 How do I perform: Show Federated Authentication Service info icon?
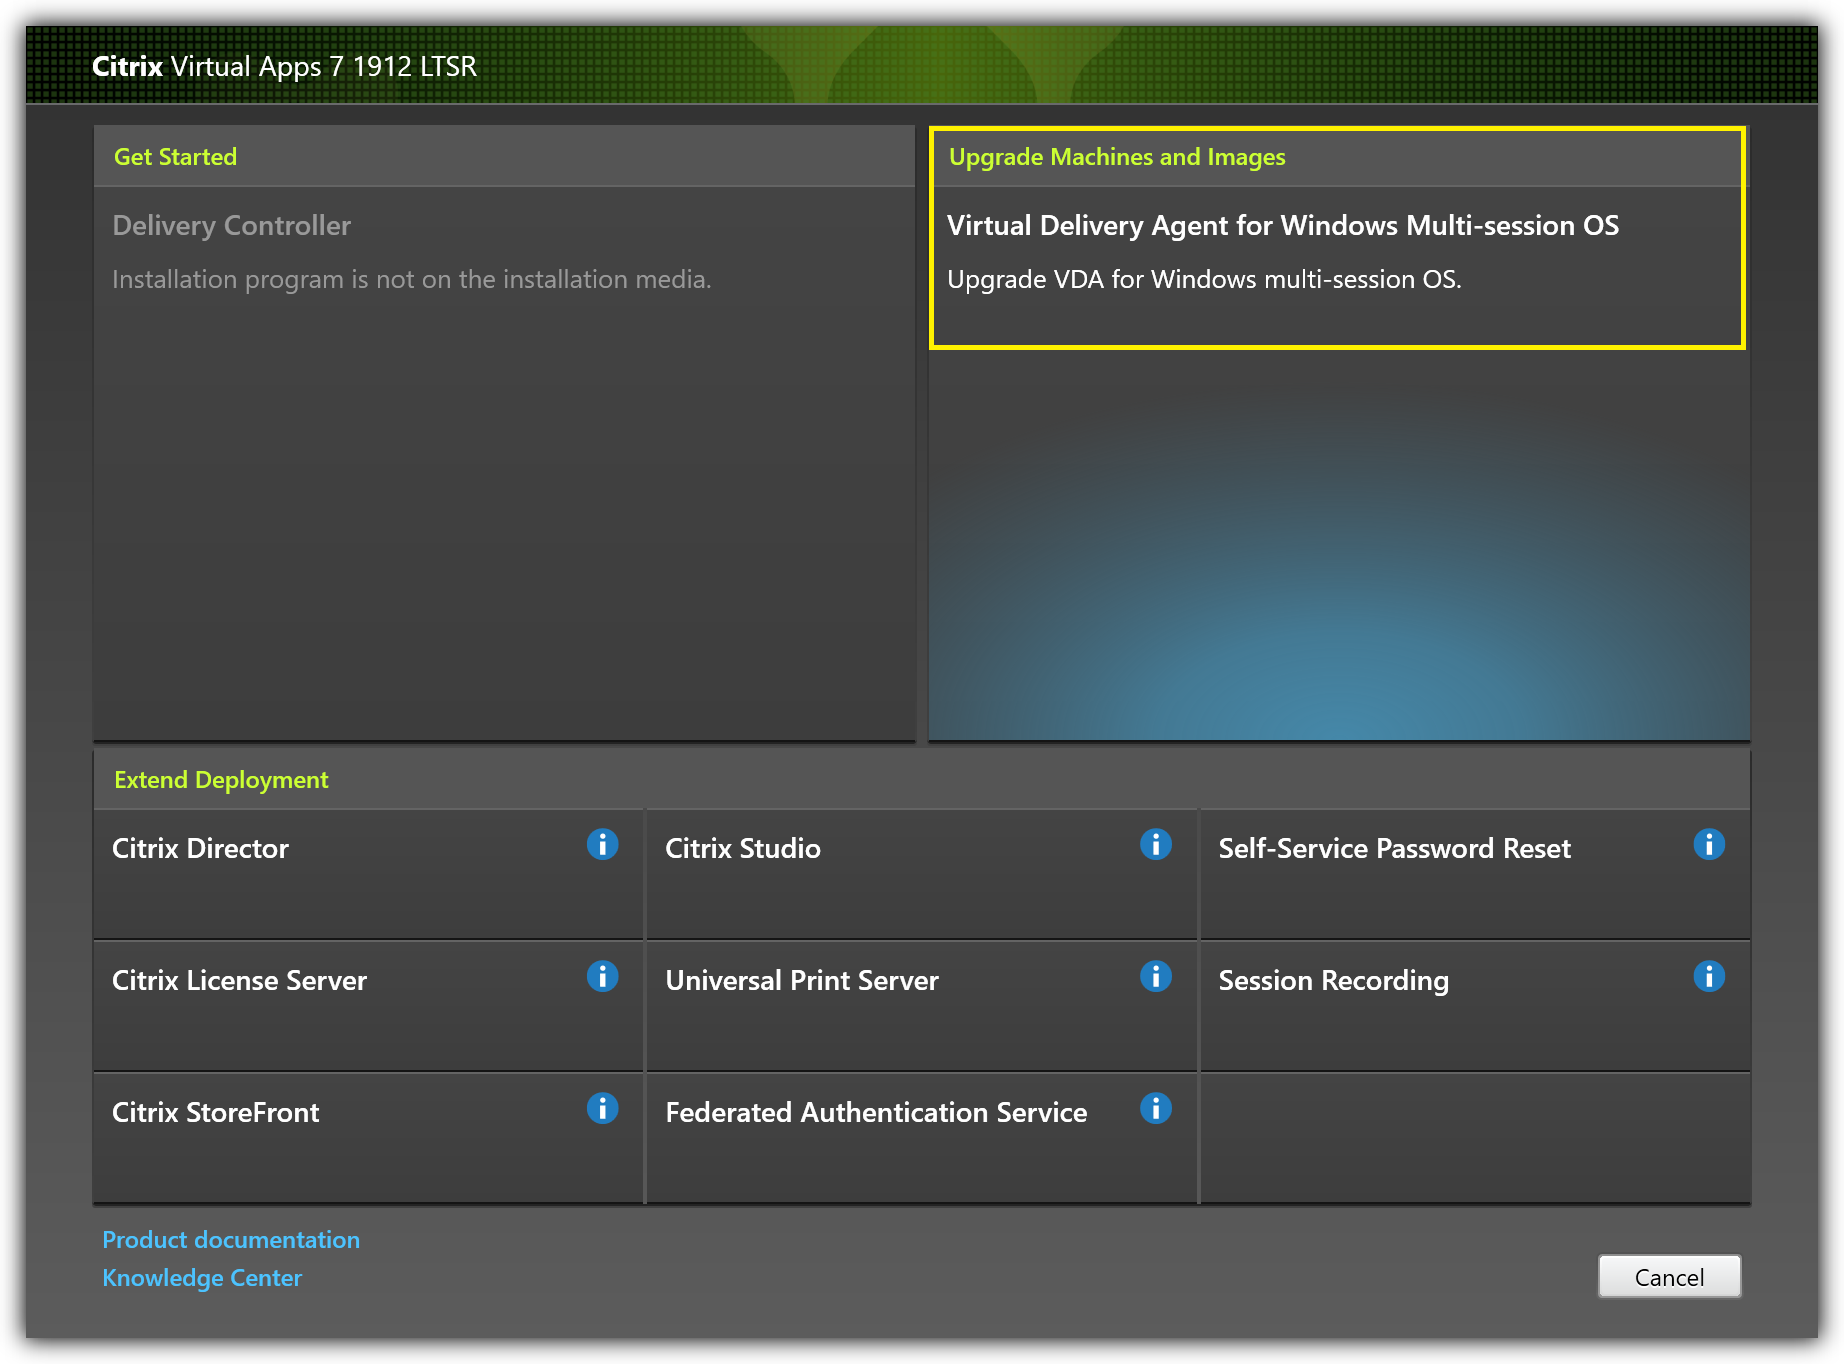(x=1155, y=1109)
